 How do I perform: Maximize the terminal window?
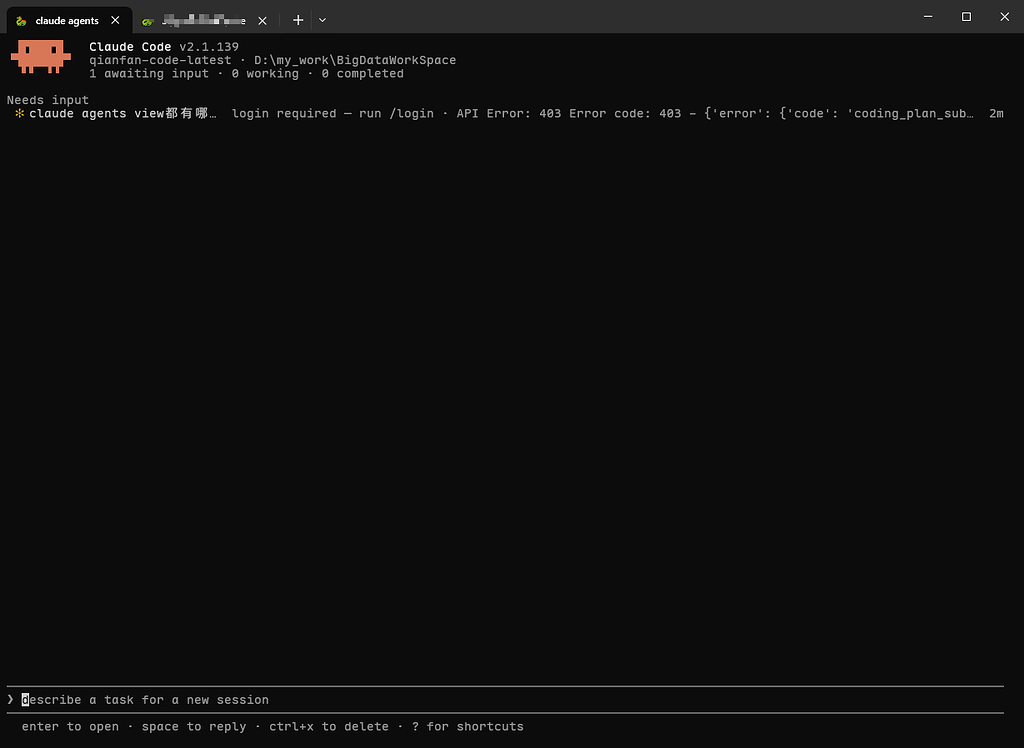coord(967,16)
